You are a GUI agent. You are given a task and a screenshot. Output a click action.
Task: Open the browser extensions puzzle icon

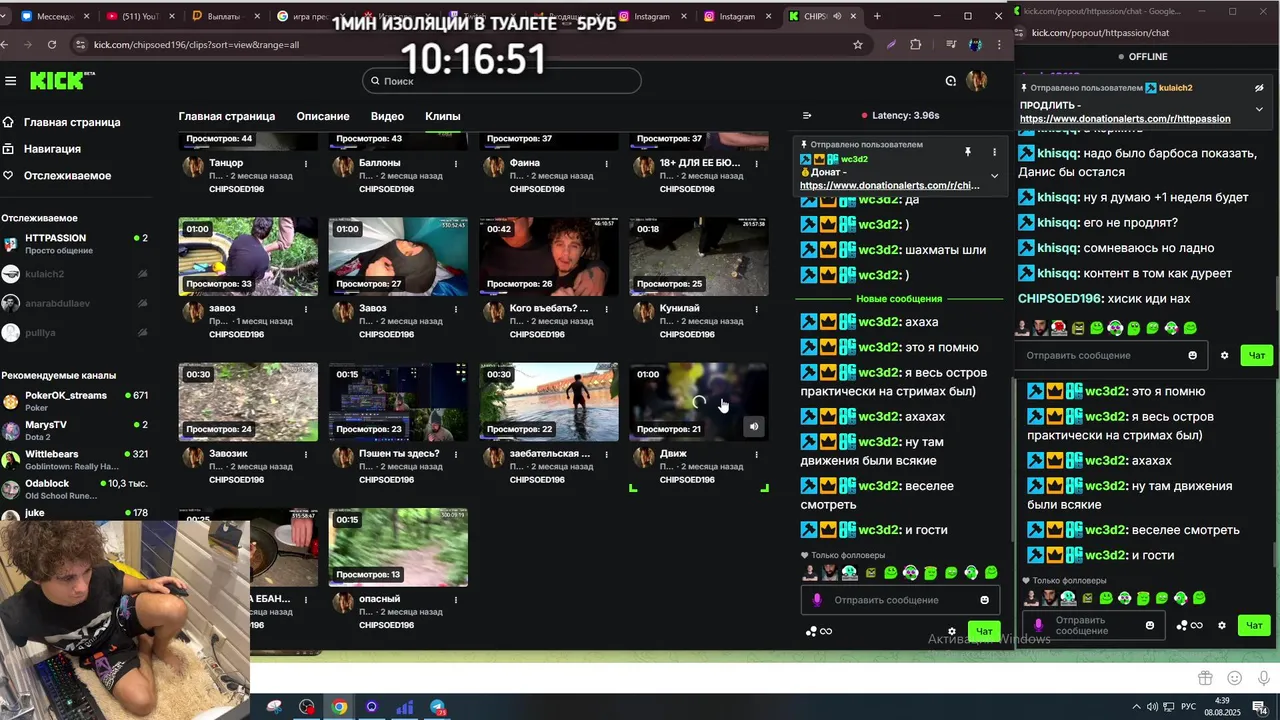coord(915,44)
